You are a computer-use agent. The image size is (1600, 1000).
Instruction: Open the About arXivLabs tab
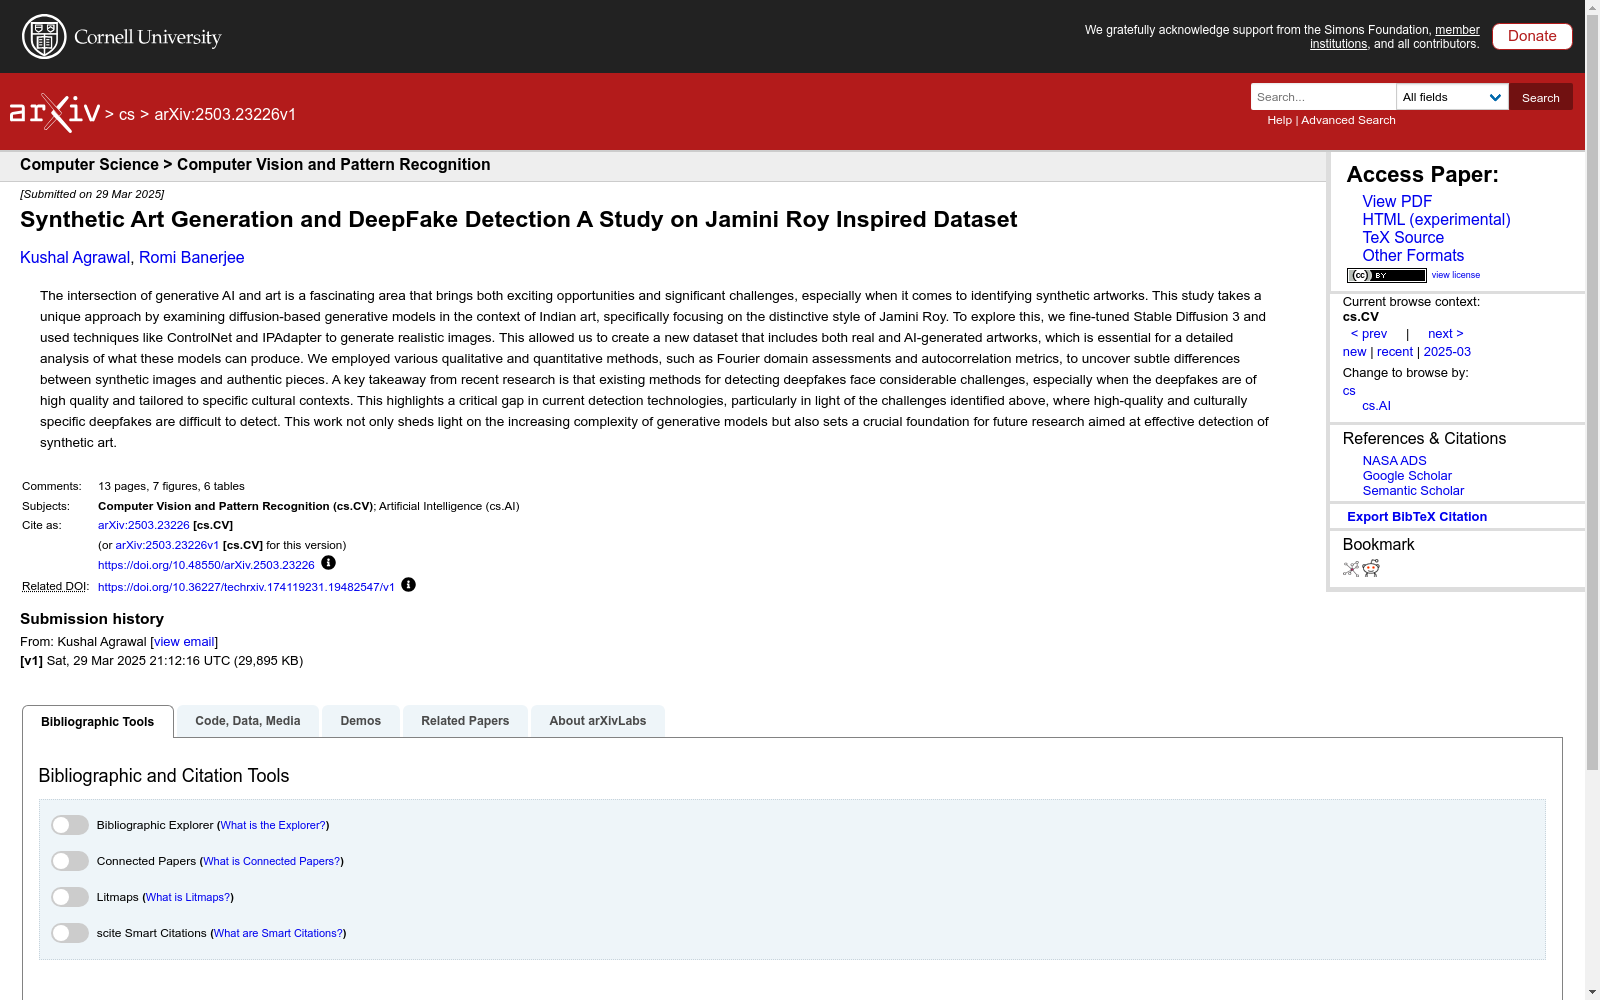(598, 721)
